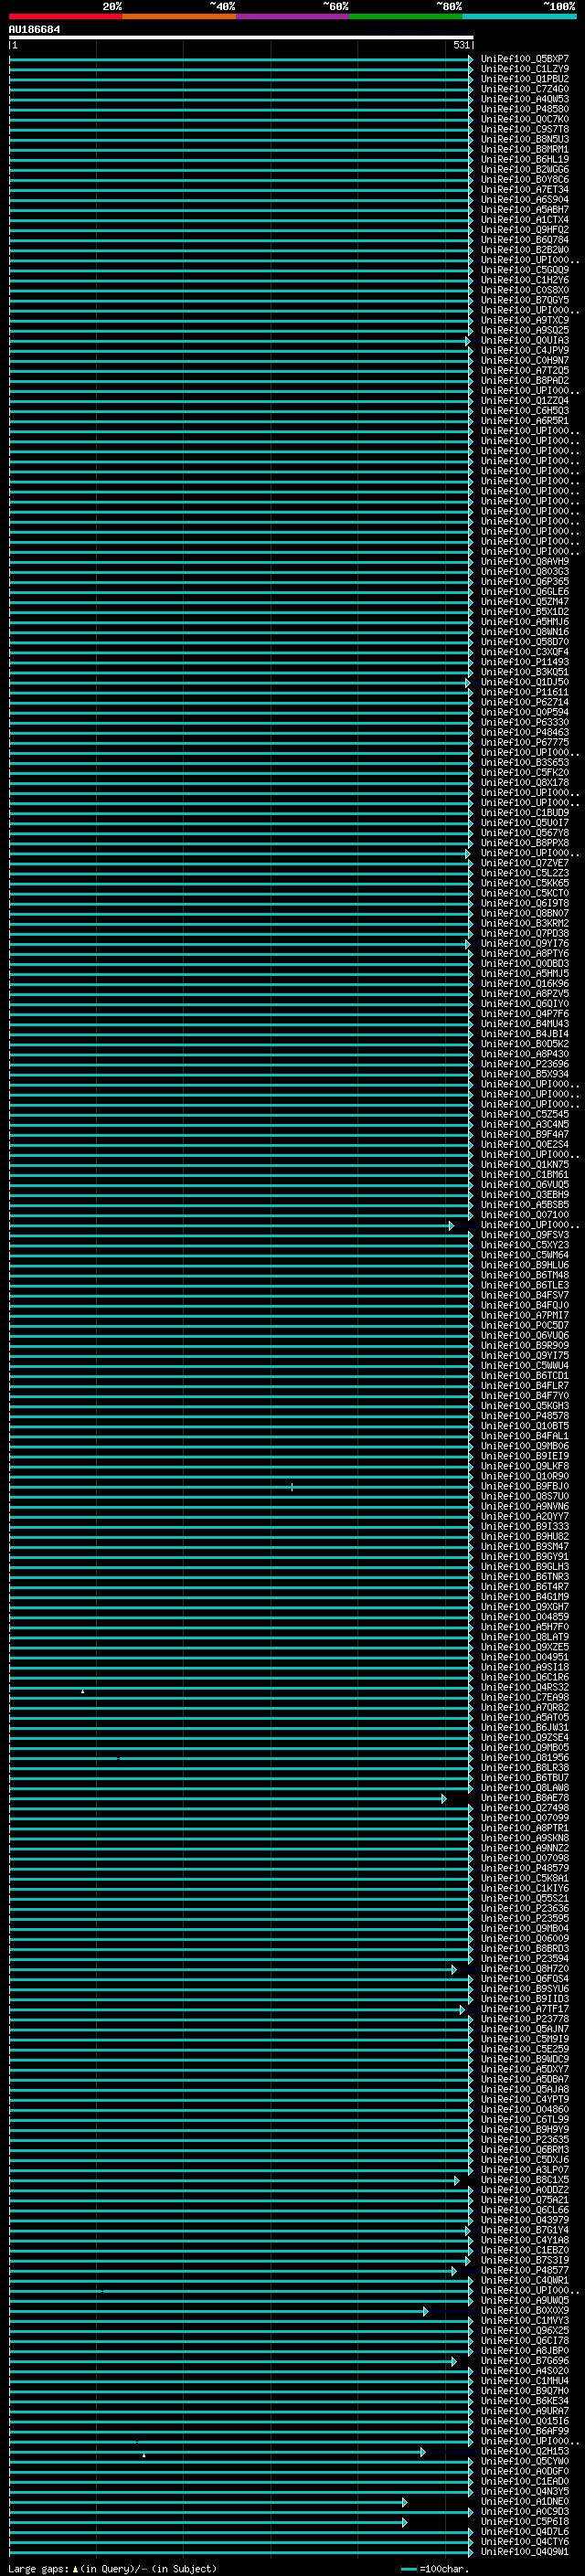Click the UniRef100_B6HL19 hit name

(525, 159)
